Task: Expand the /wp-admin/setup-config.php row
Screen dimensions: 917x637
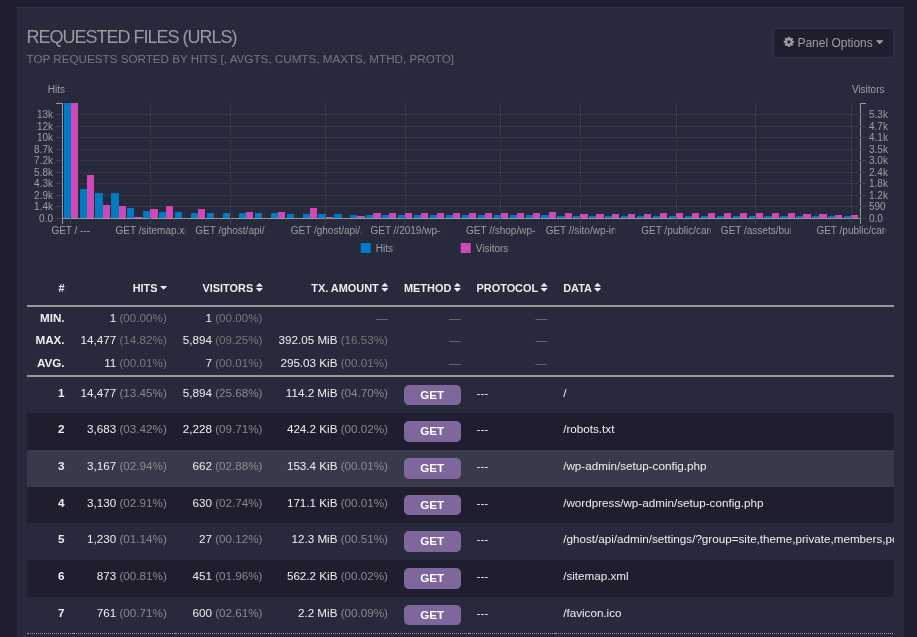Action: click(634, 466)
